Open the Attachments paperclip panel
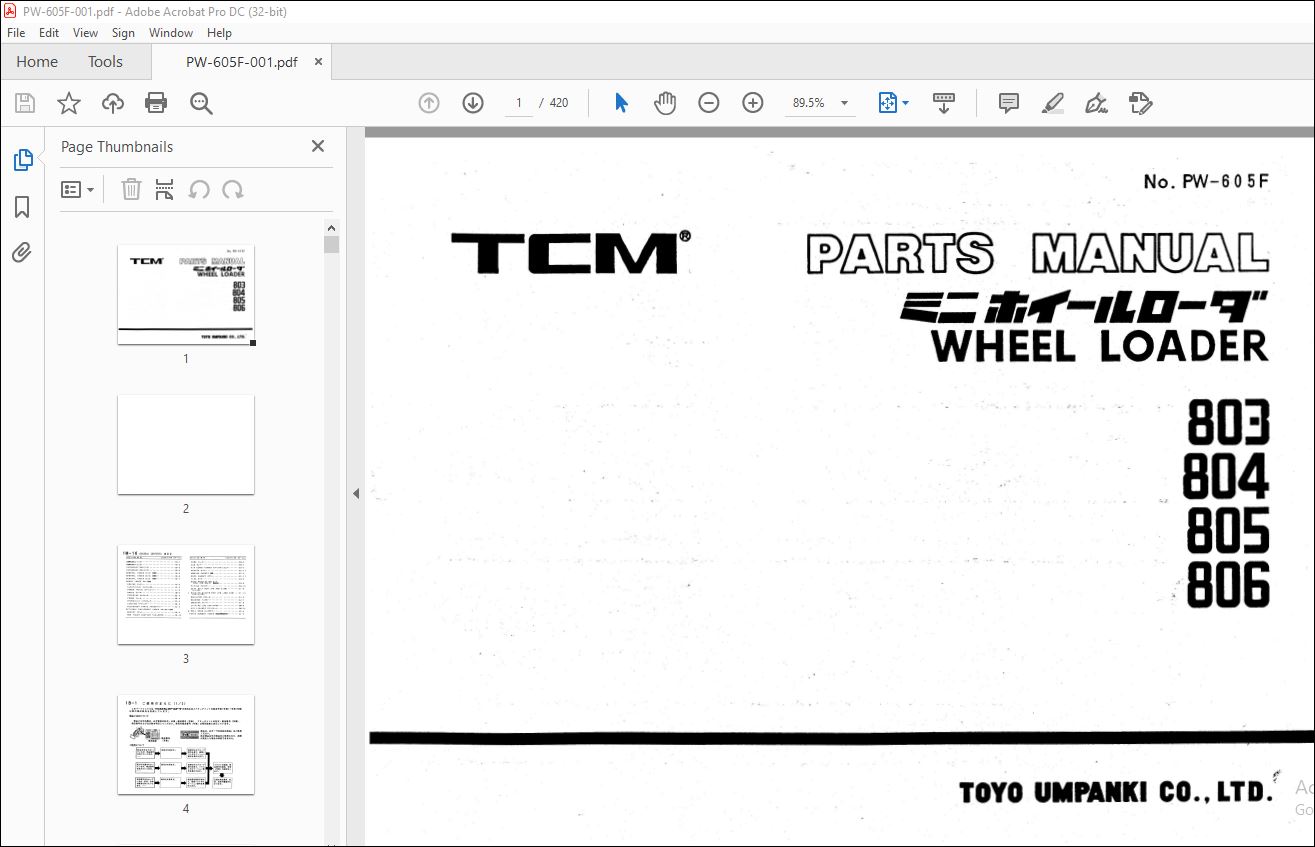Viewport: 1315px width, 847px height. point(22,252)
